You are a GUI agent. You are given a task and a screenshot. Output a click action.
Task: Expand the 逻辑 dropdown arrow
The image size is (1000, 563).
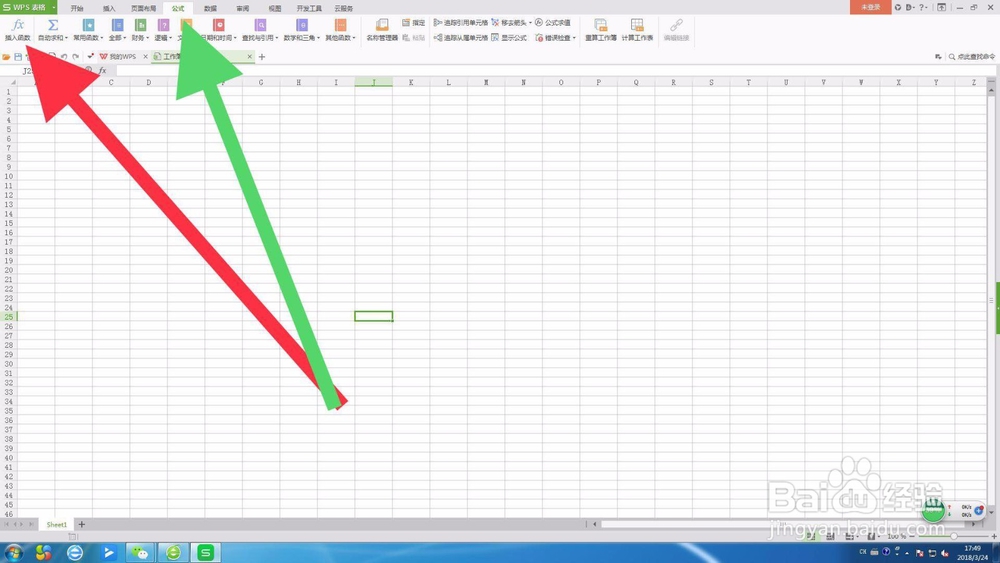coord(170,38)
